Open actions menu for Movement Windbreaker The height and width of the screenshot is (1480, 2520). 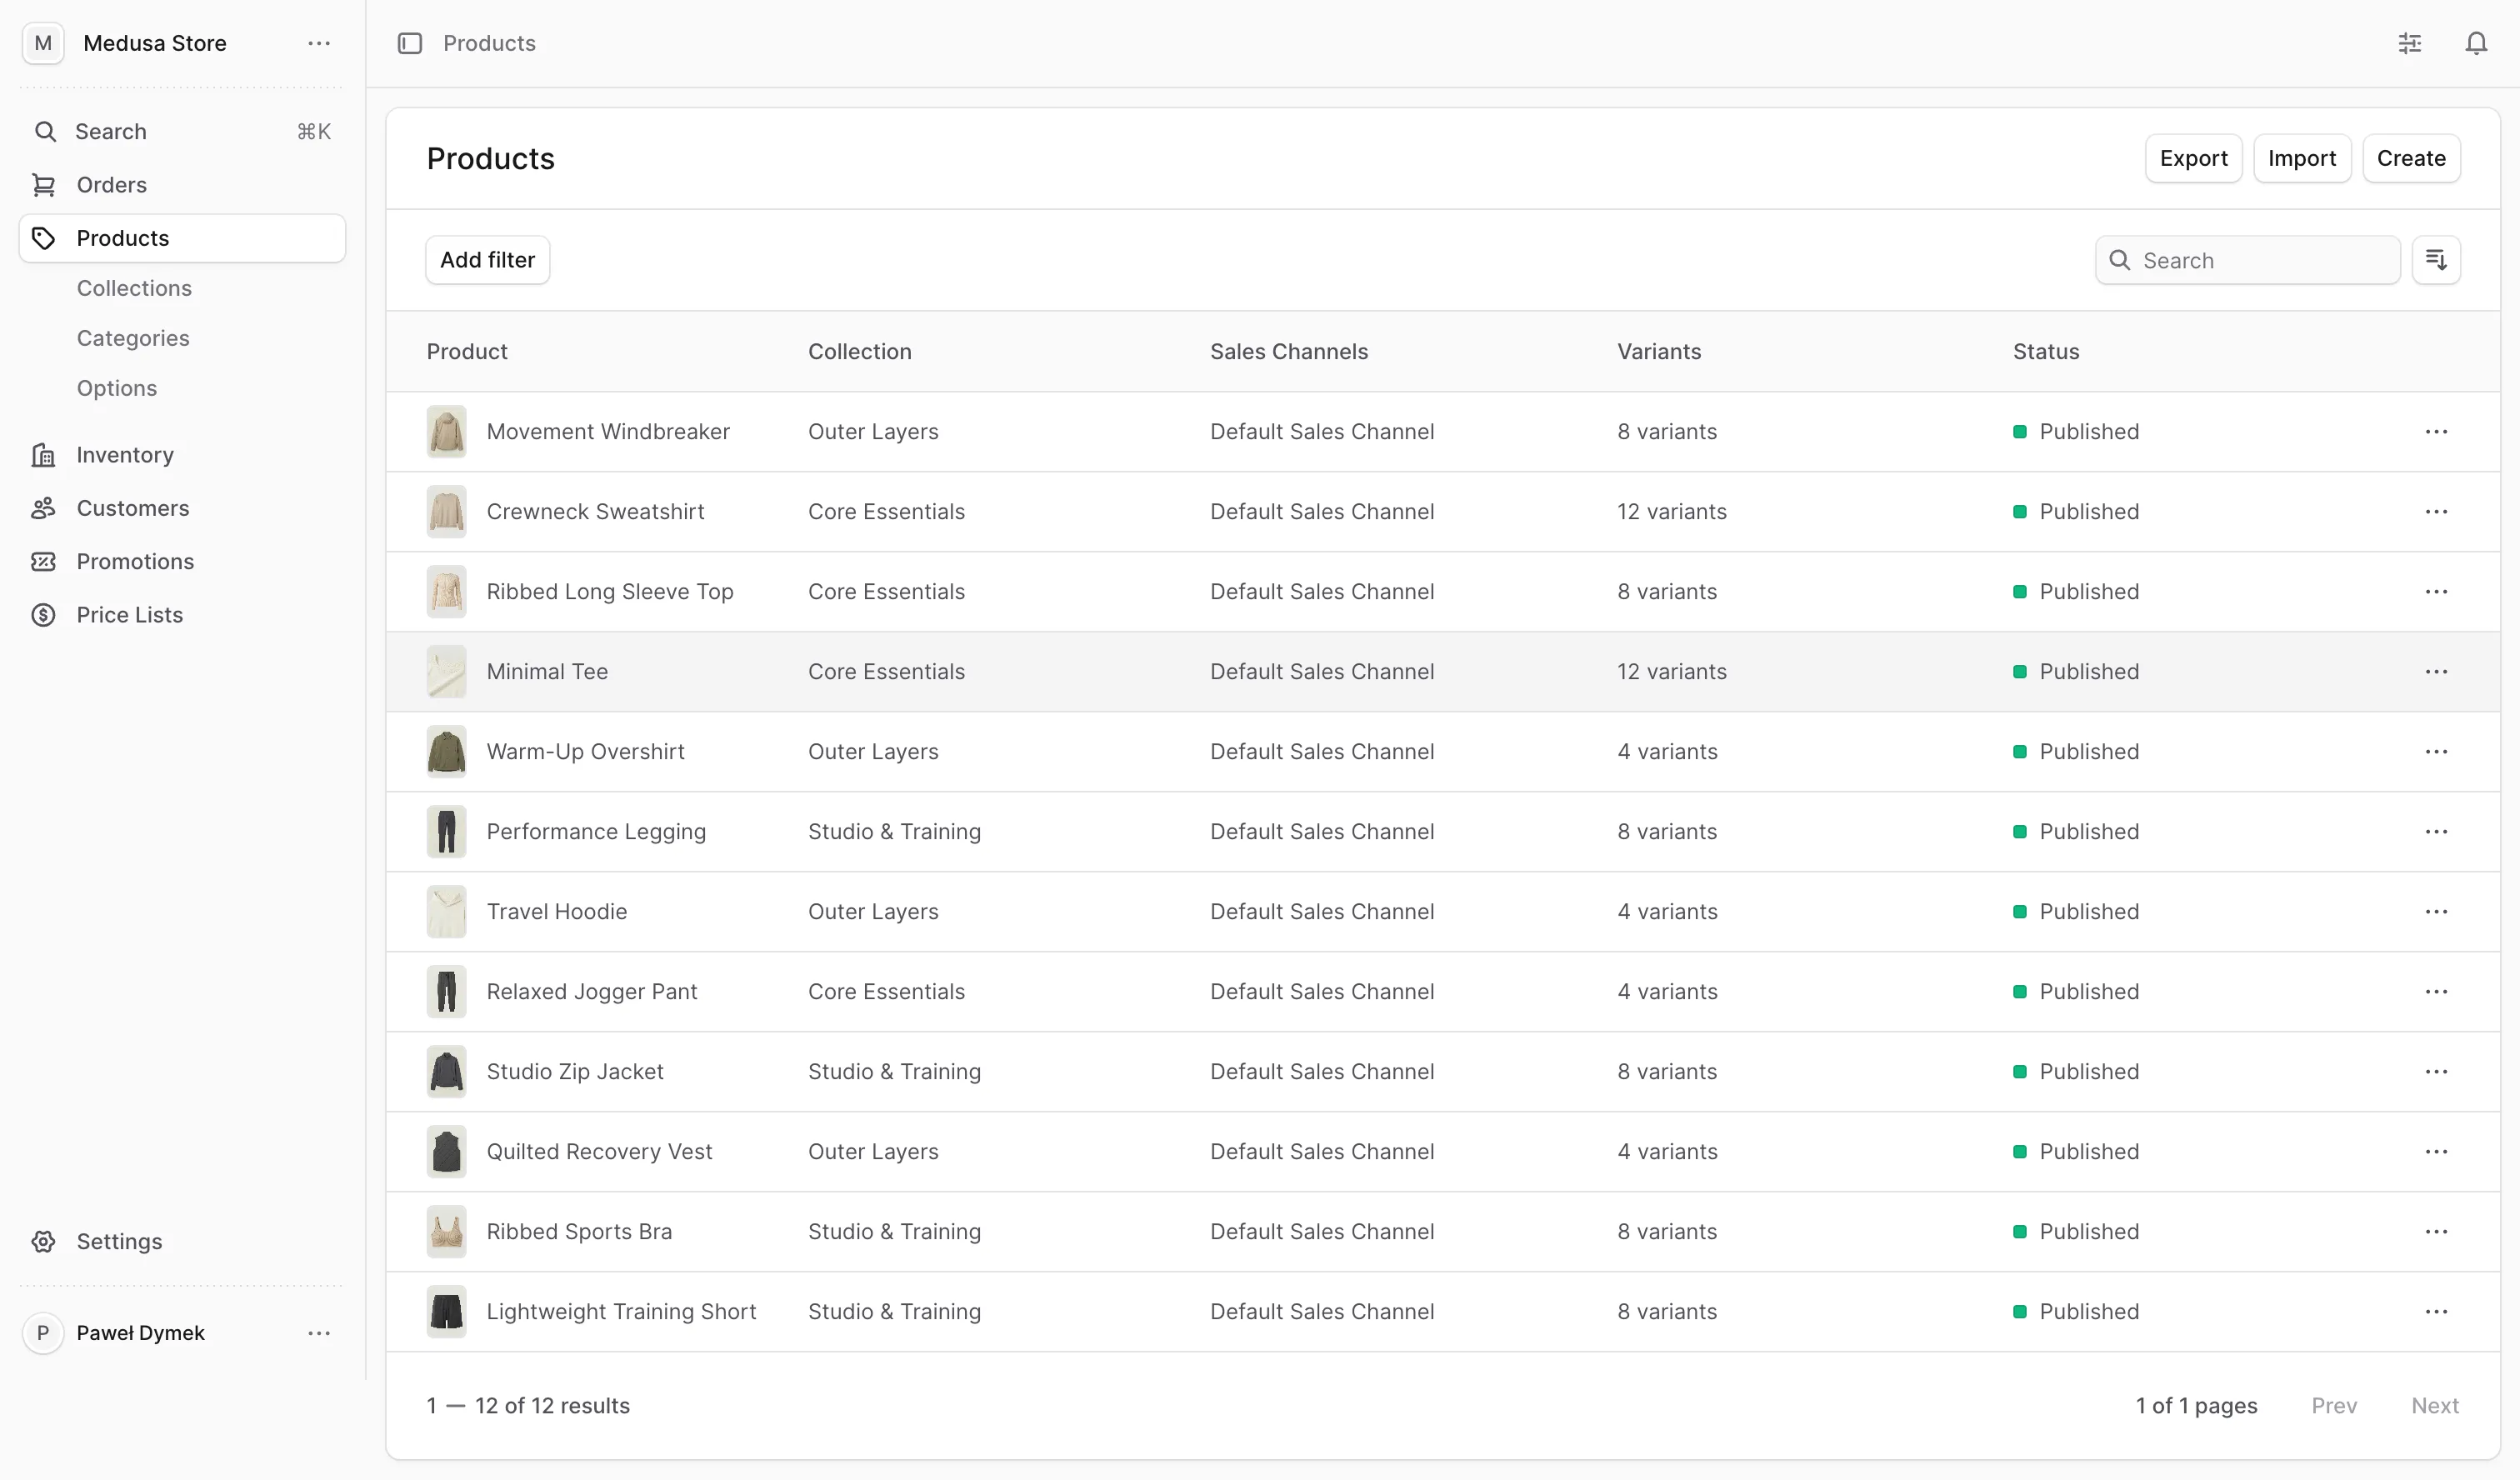(x=2436, y=432)
